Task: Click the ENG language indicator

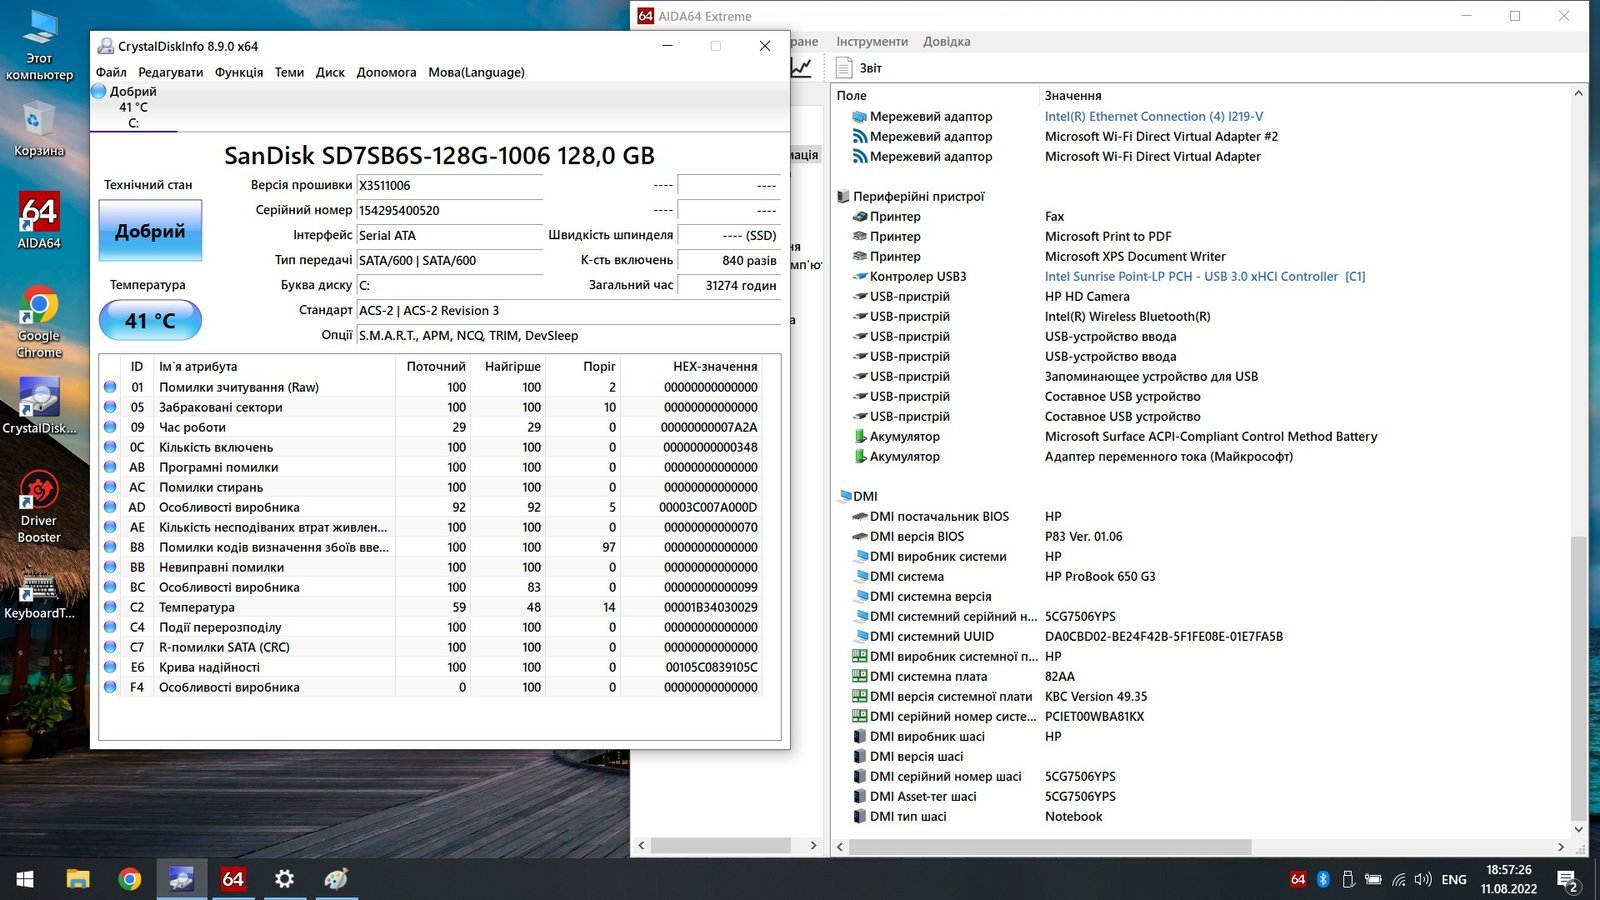Action: (x=1454, y=879)
